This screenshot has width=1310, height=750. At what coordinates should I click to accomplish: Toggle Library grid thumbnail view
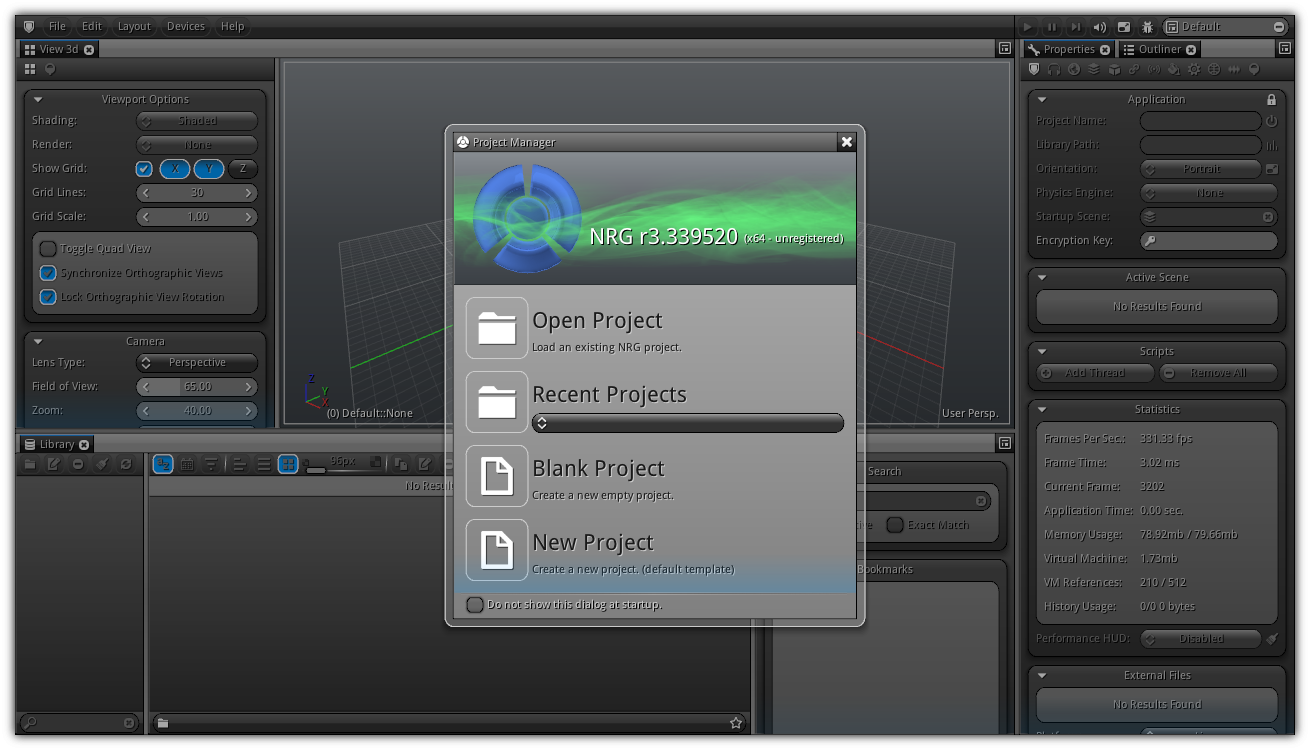point(288,464)
